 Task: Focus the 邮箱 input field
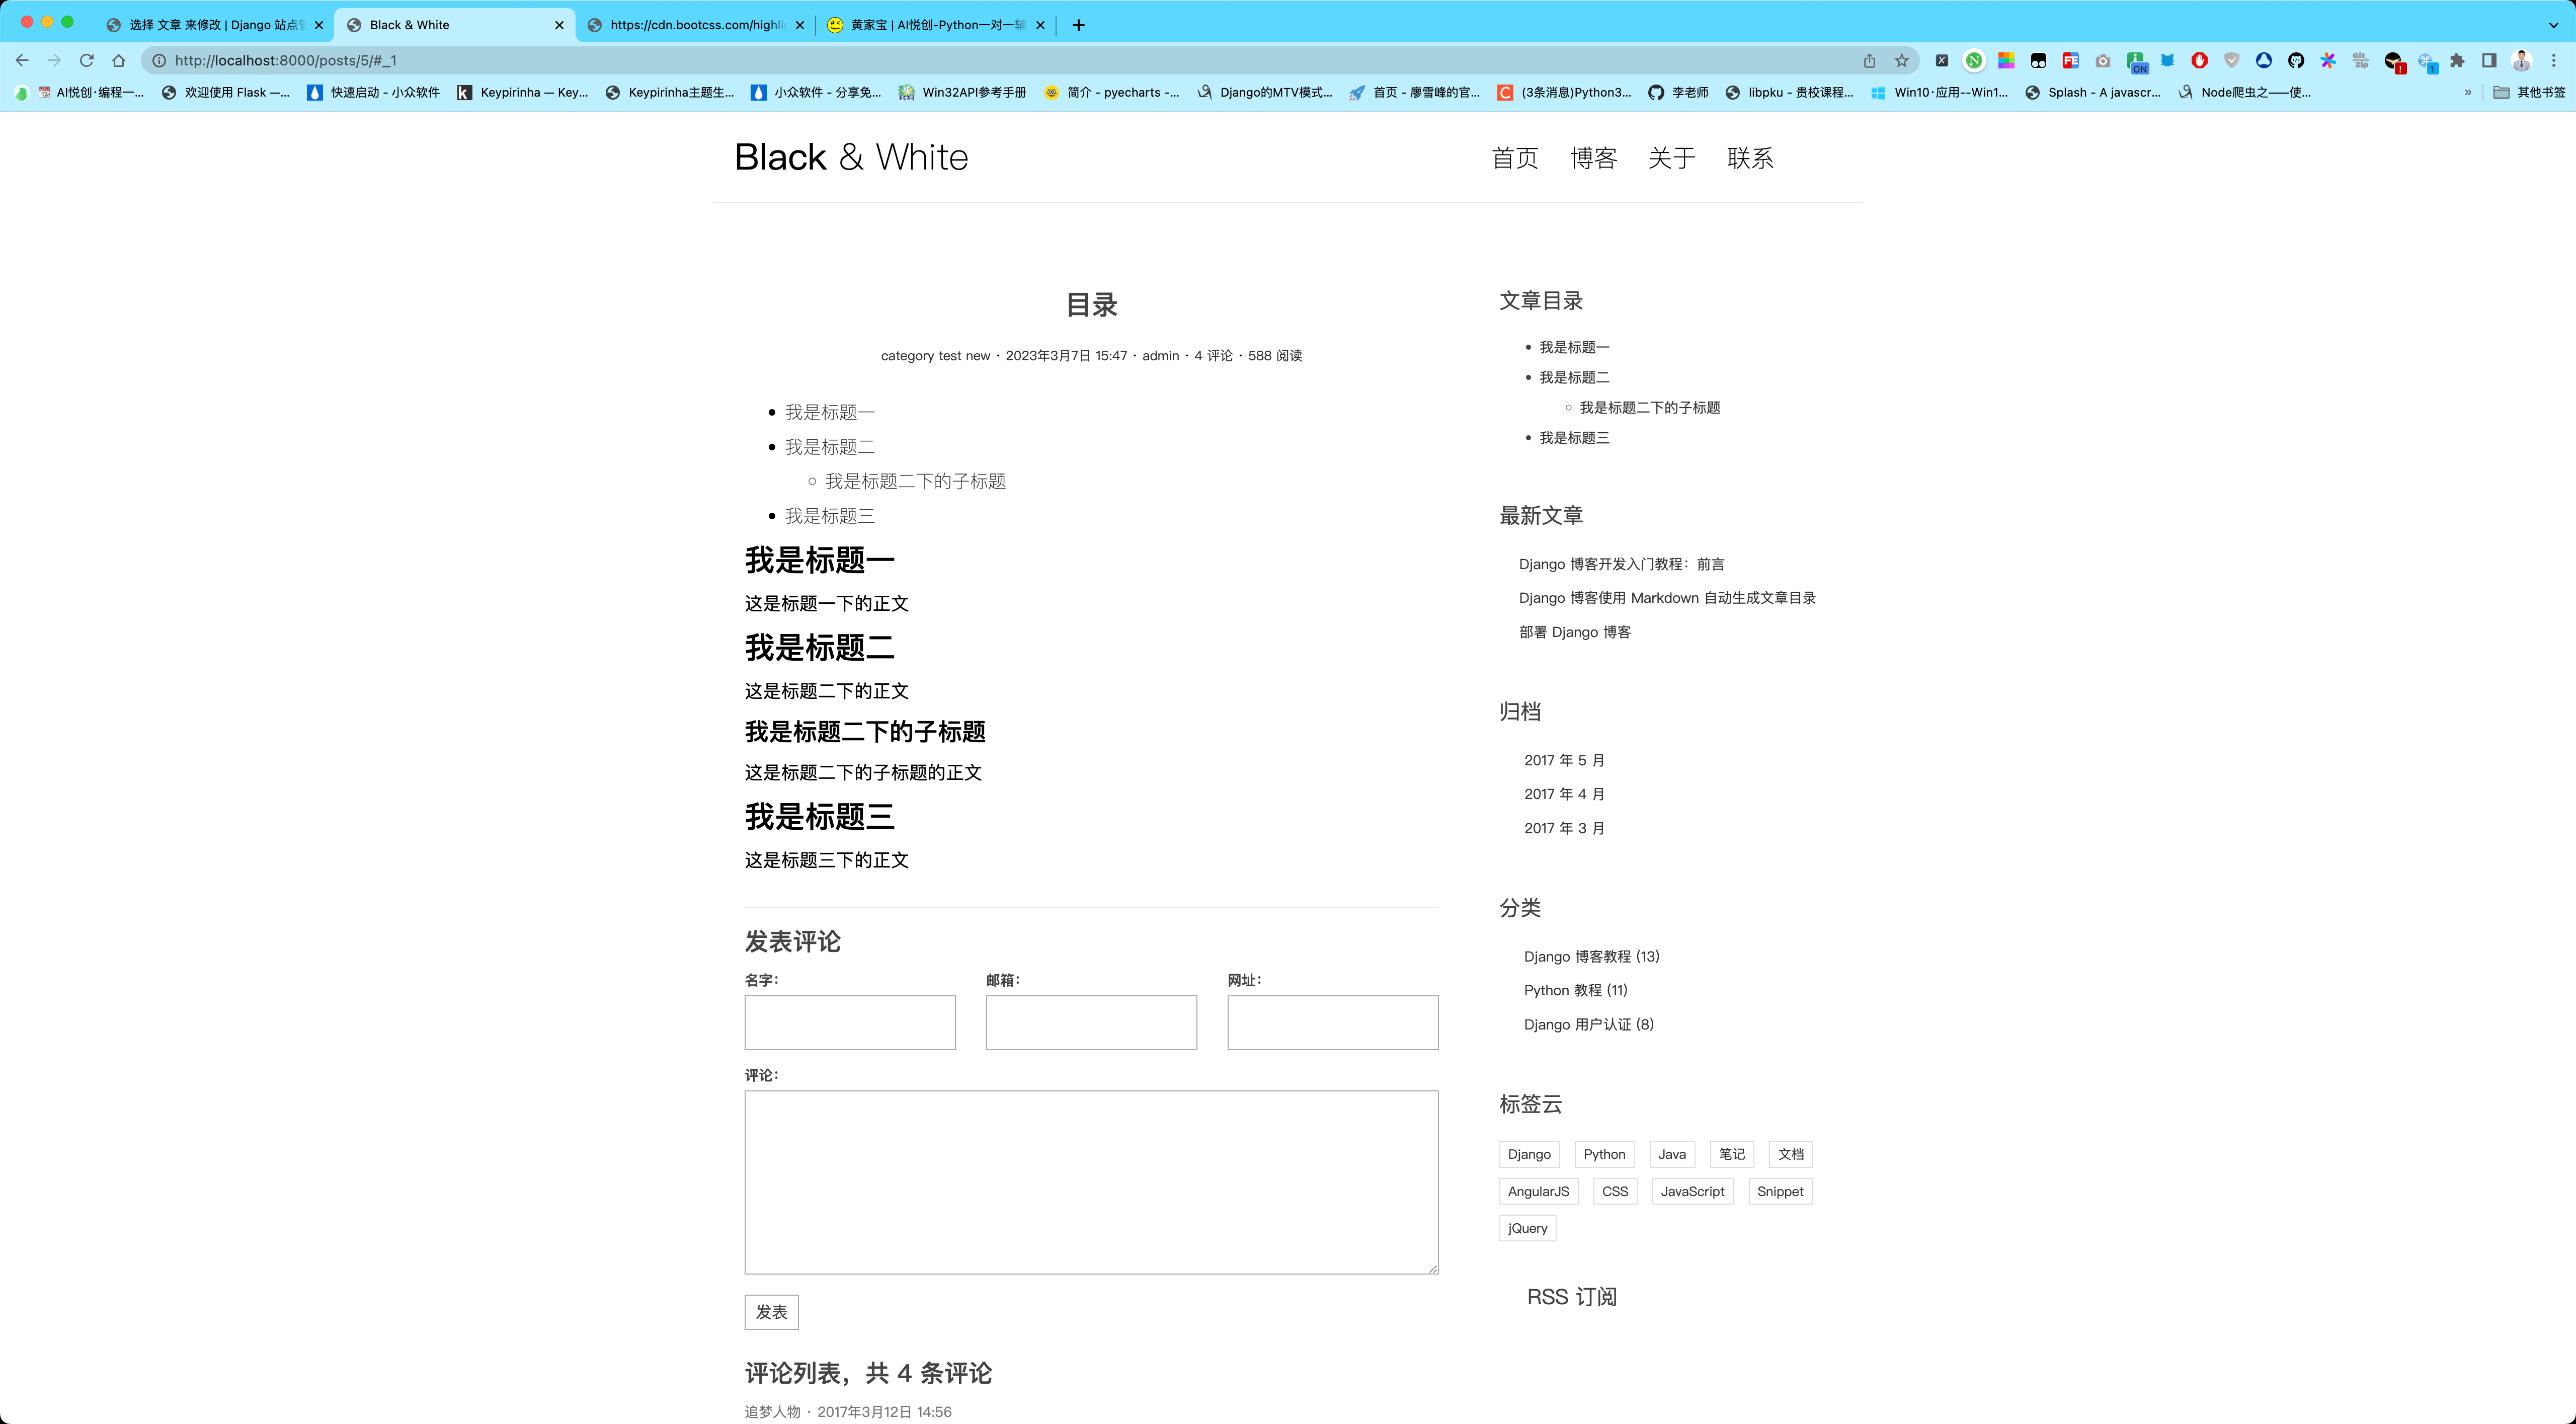coord(1091,1022)
